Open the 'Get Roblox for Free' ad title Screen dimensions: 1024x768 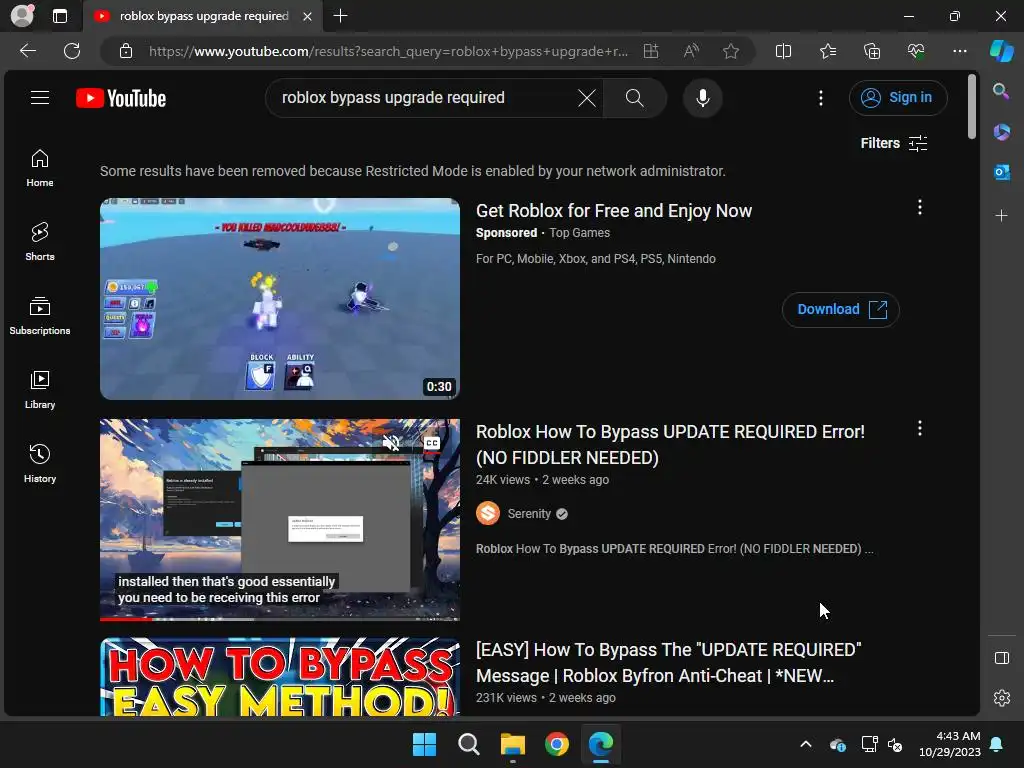(614, 211)
